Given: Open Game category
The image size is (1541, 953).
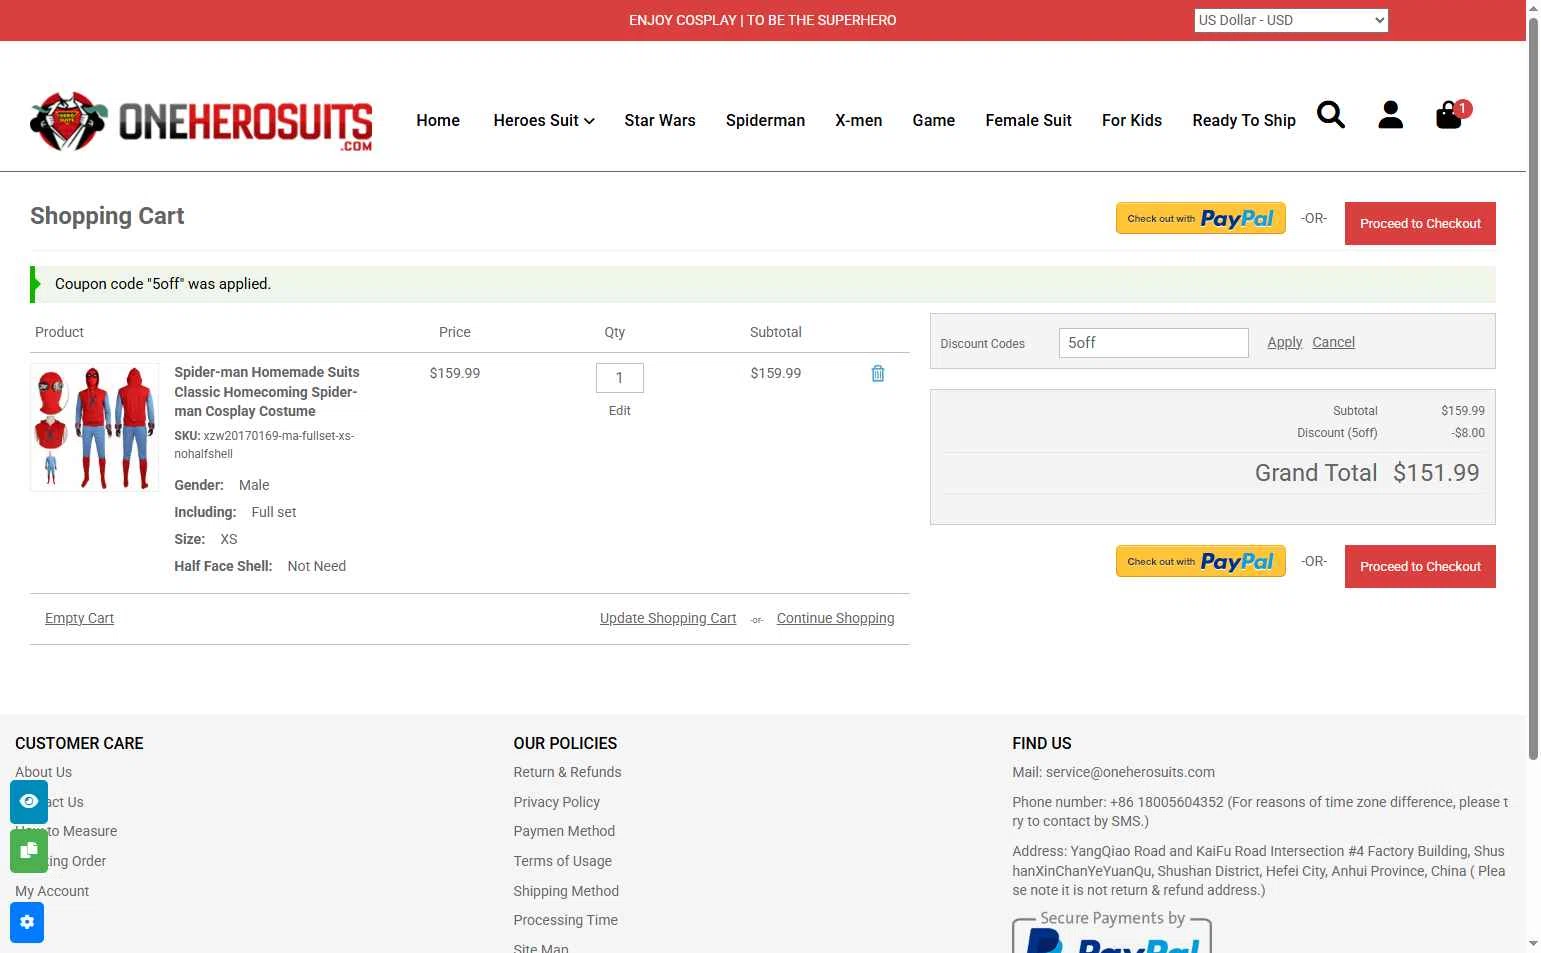Looking at the screenshot, I should [934, 120].
